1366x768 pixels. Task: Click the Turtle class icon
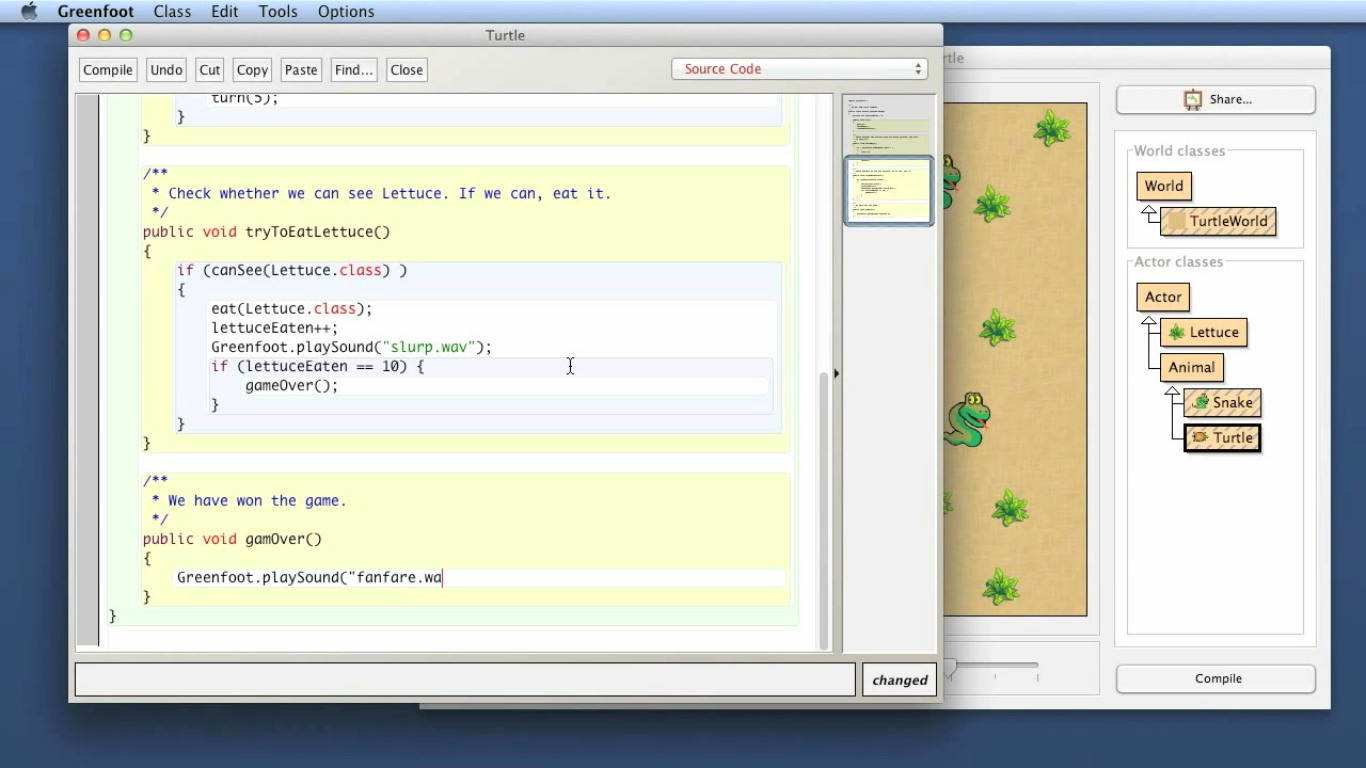(1199, 437)
